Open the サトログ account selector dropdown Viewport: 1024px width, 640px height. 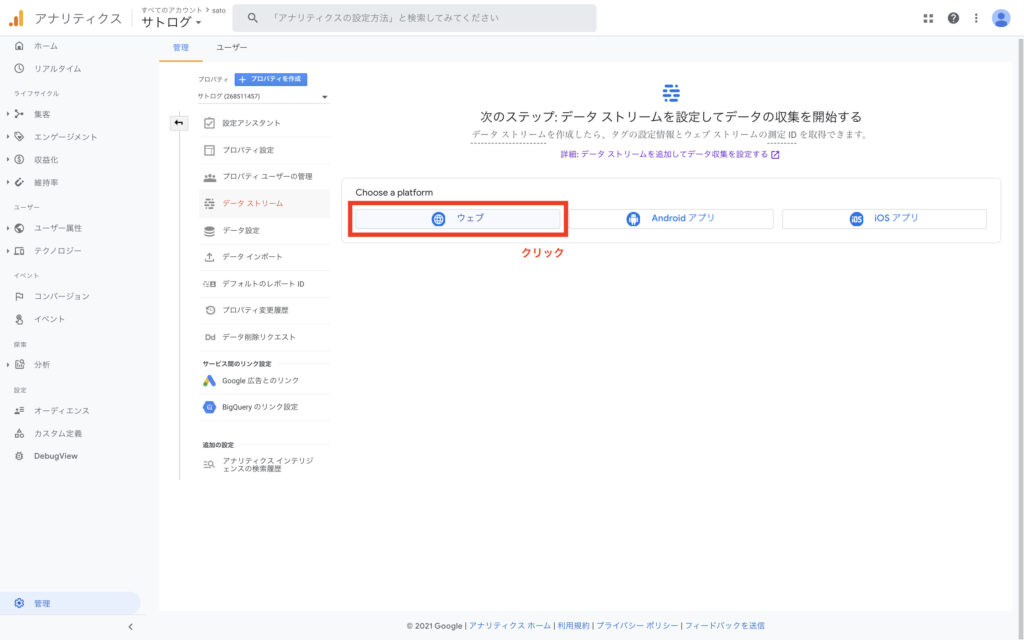(171, 22)
